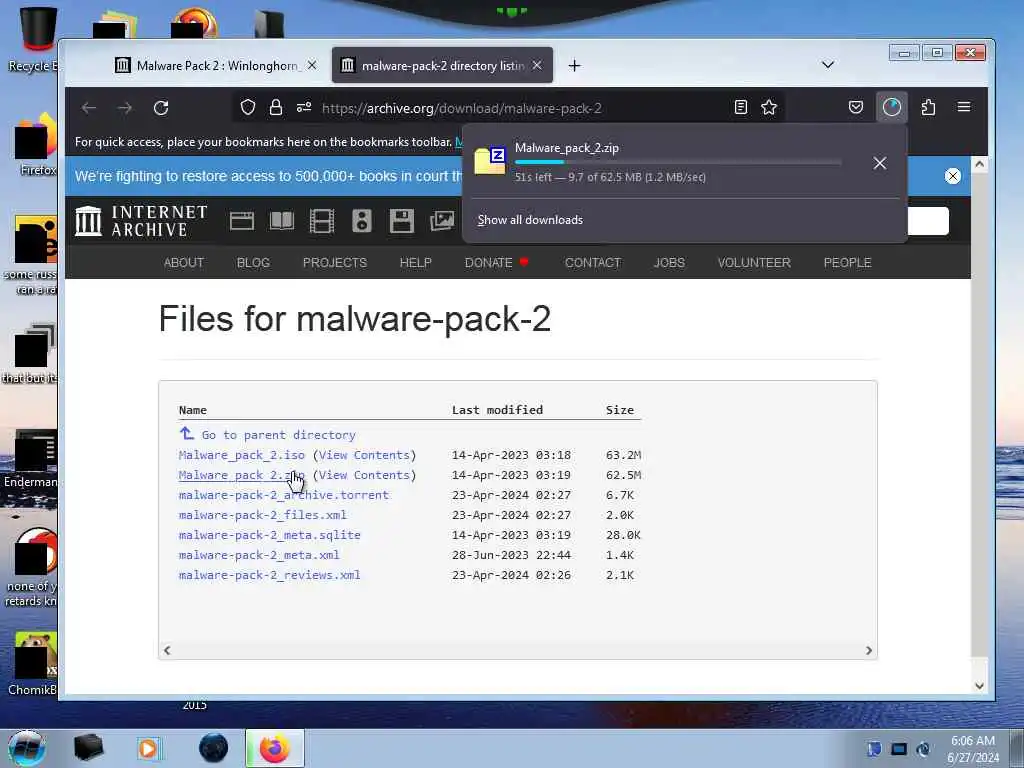The height and width of the screenshot is (768, 1024).
Task: Click the globe icon in the taskbar
Action: [x=214, y=748]
